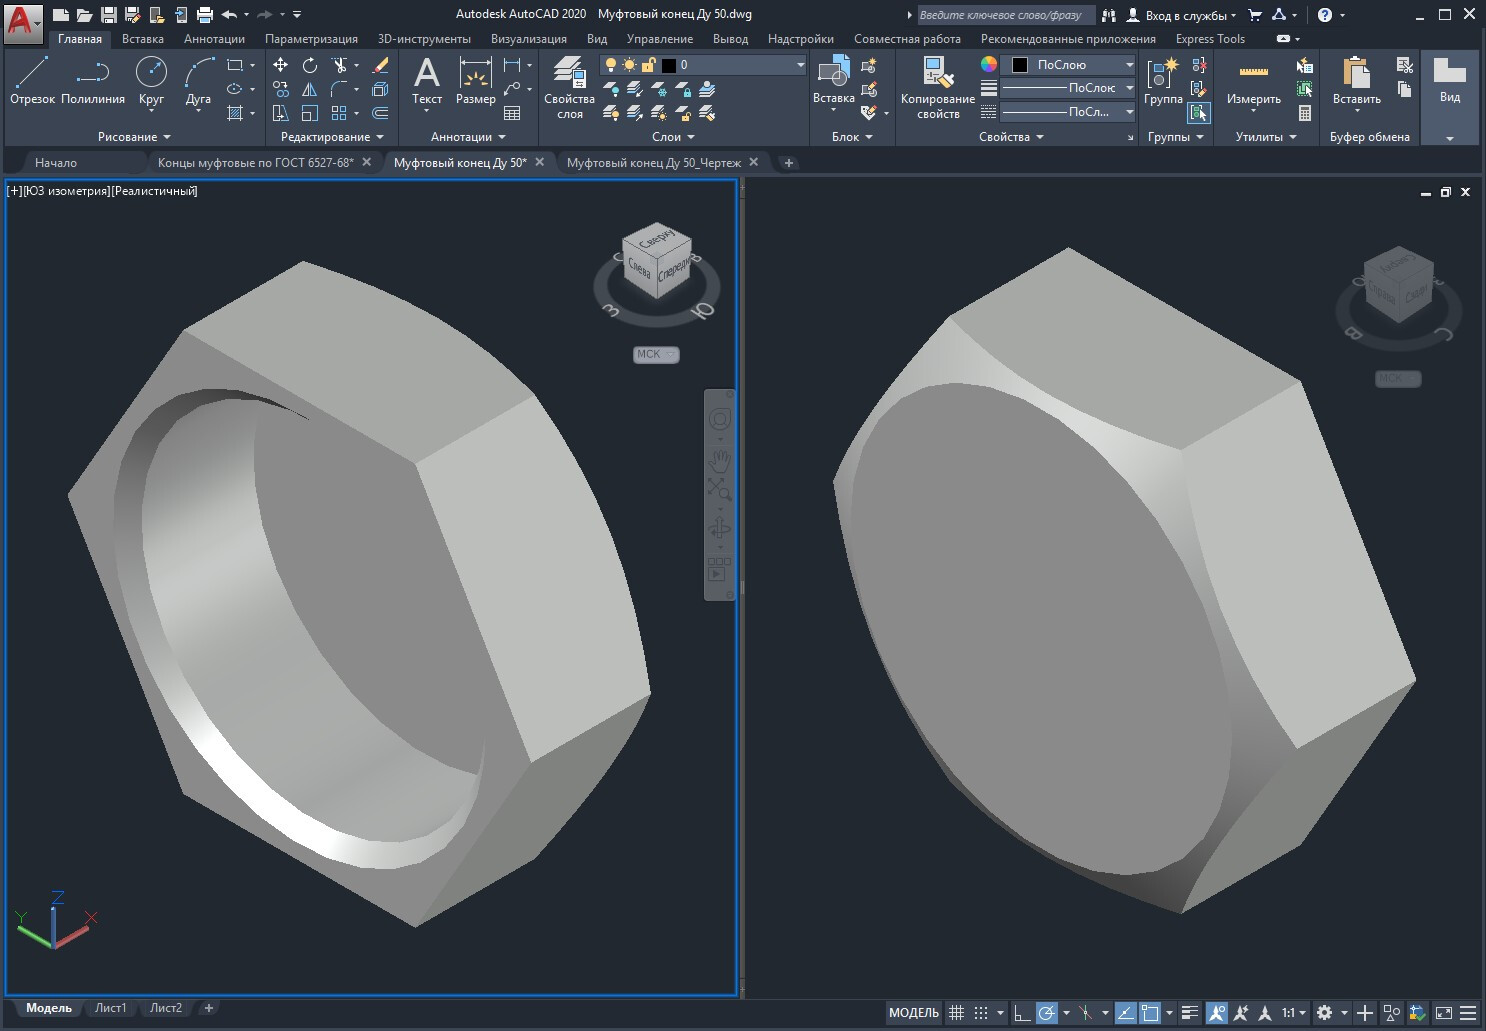Toggle object snap tracking

click(1126, 1013)
